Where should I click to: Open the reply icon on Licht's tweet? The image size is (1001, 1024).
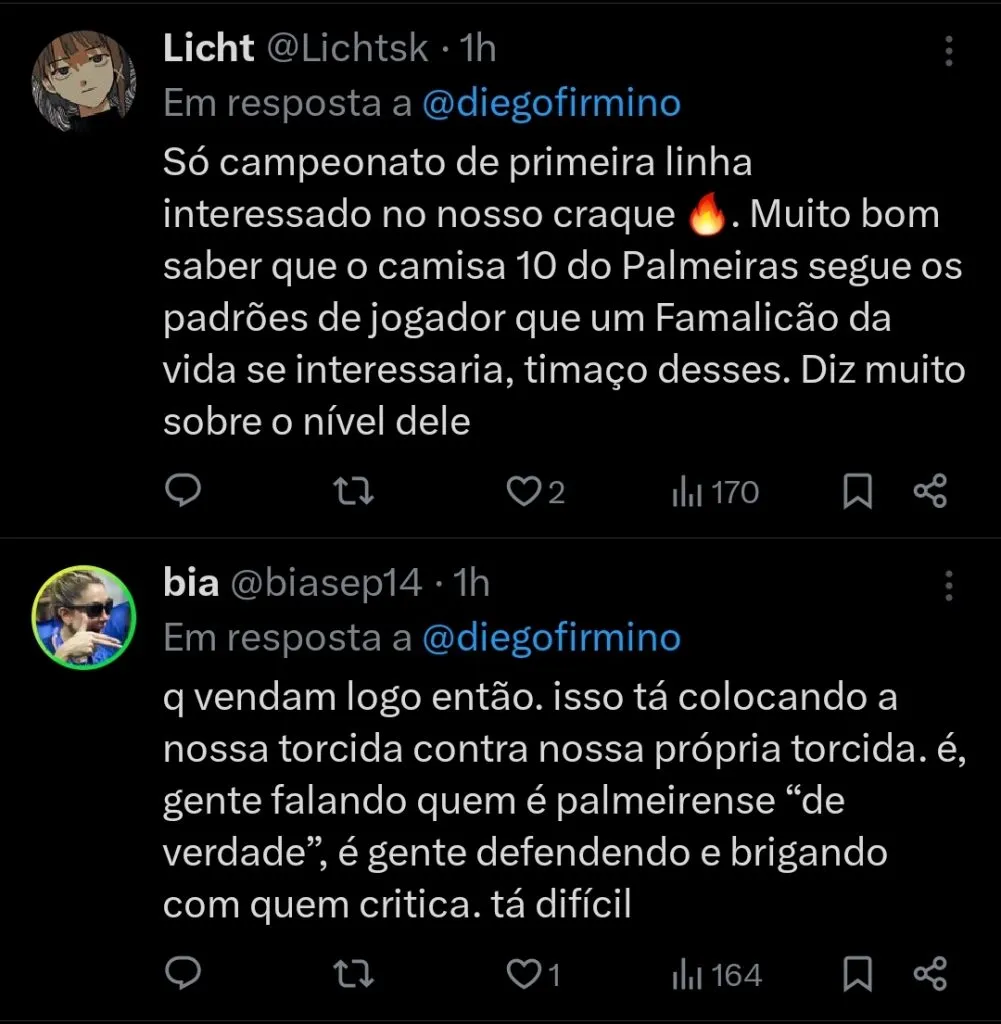(x=183, y=491)
